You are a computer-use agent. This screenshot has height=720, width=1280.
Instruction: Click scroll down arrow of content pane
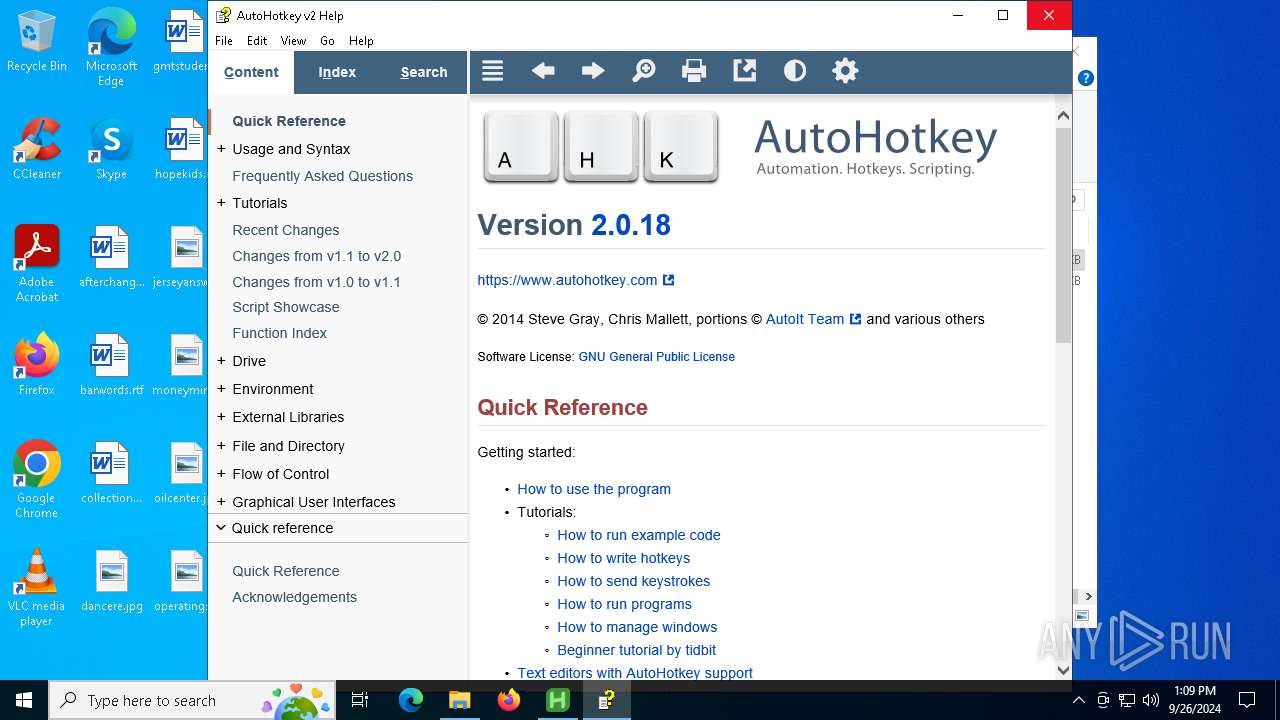1063,670
